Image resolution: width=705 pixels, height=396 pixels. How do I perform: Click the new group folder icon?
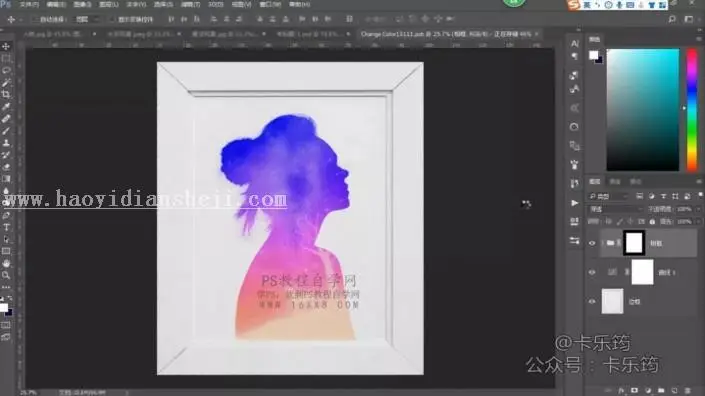point(661,391)
